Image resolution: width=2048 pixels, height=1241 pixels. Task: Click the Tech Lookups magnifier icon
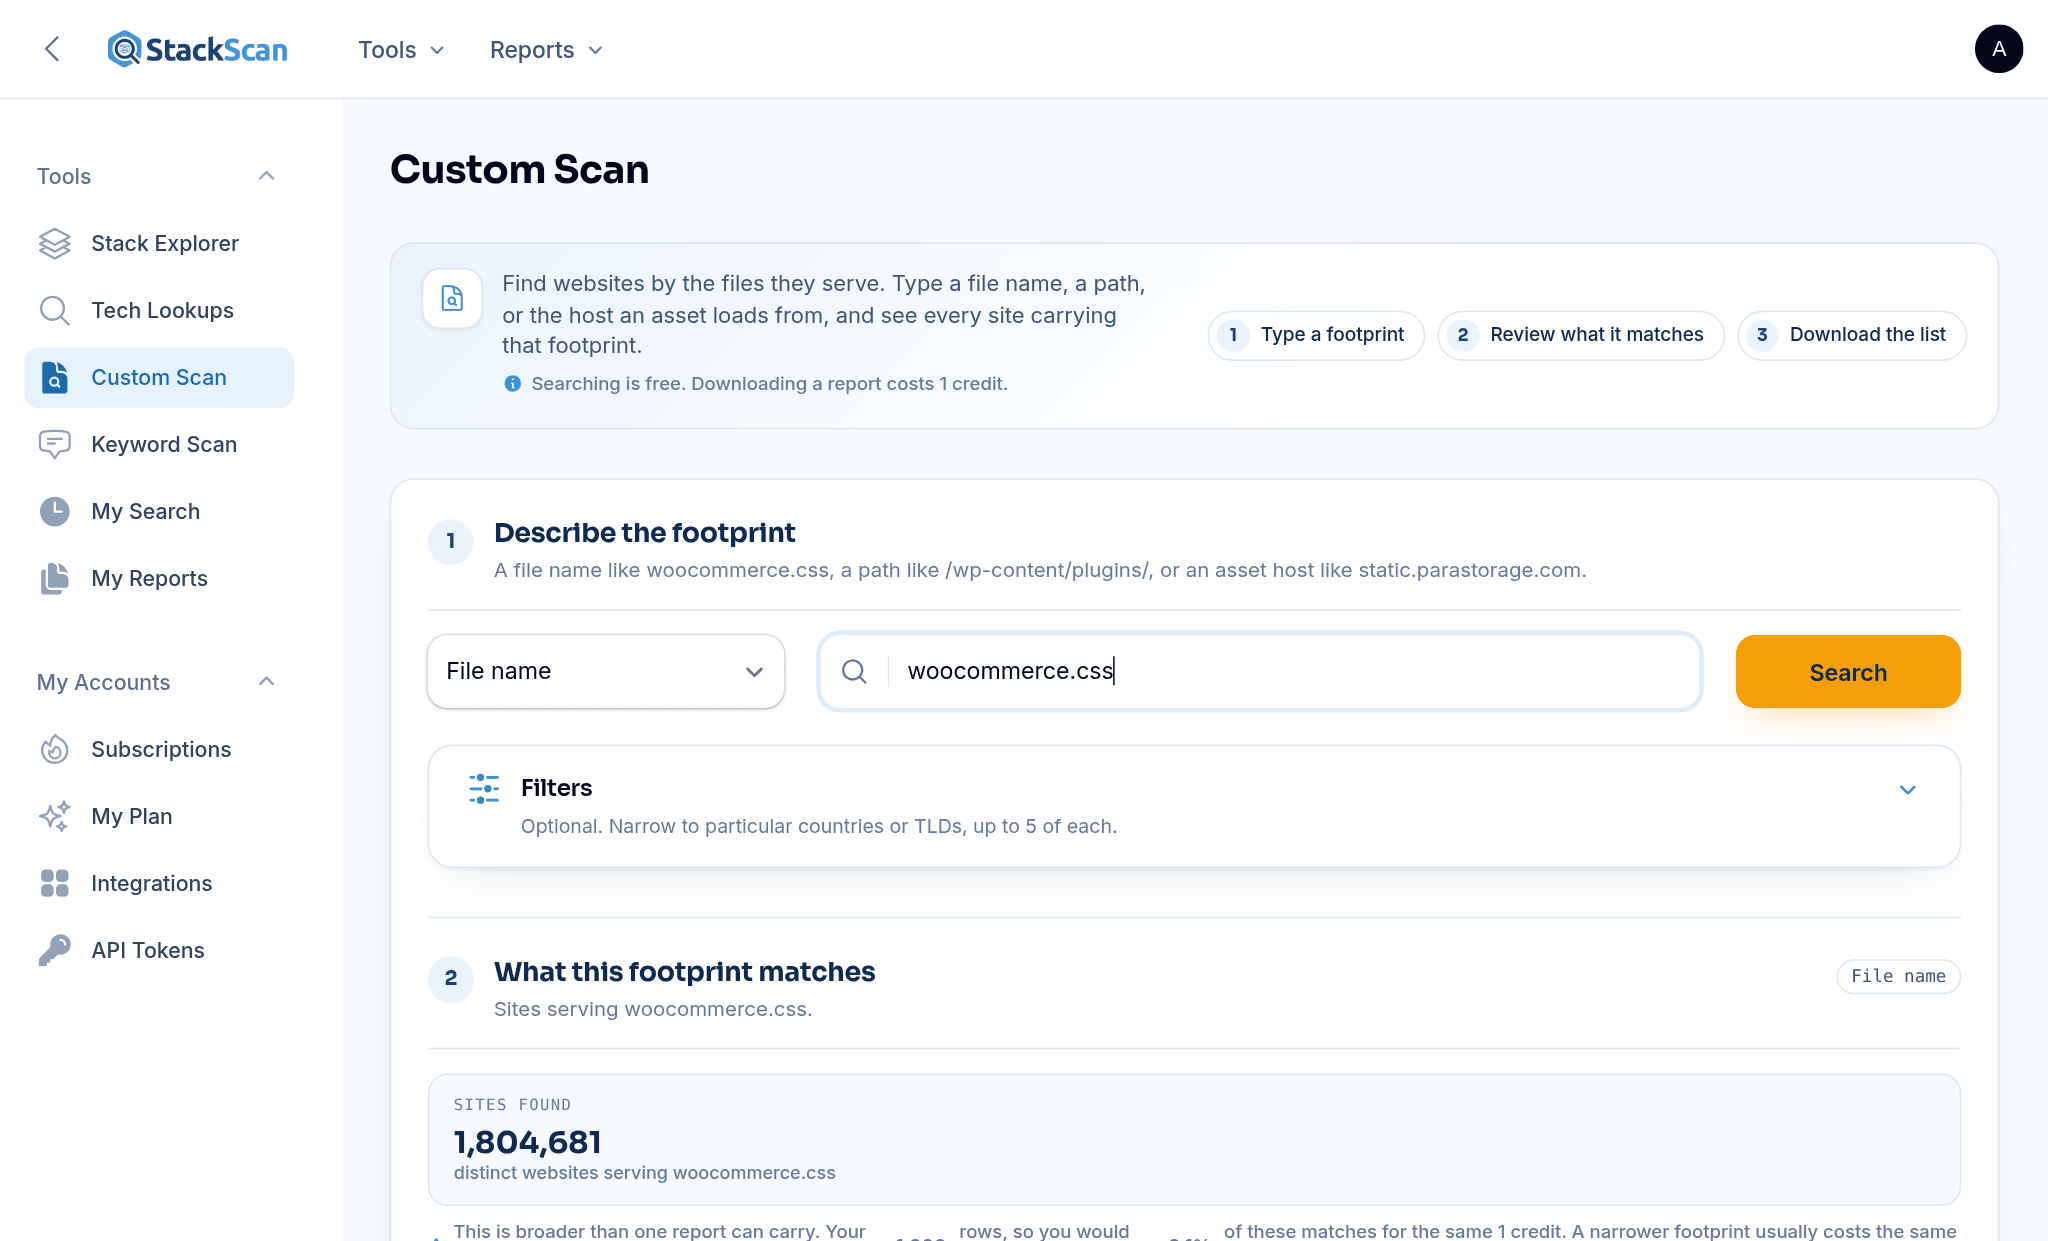54,310
